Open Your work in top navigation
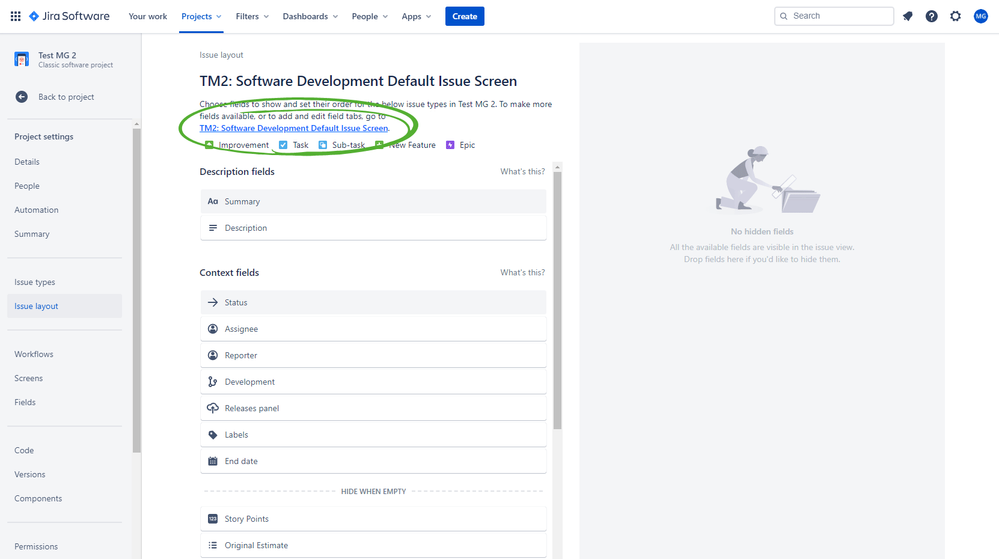 148,17
